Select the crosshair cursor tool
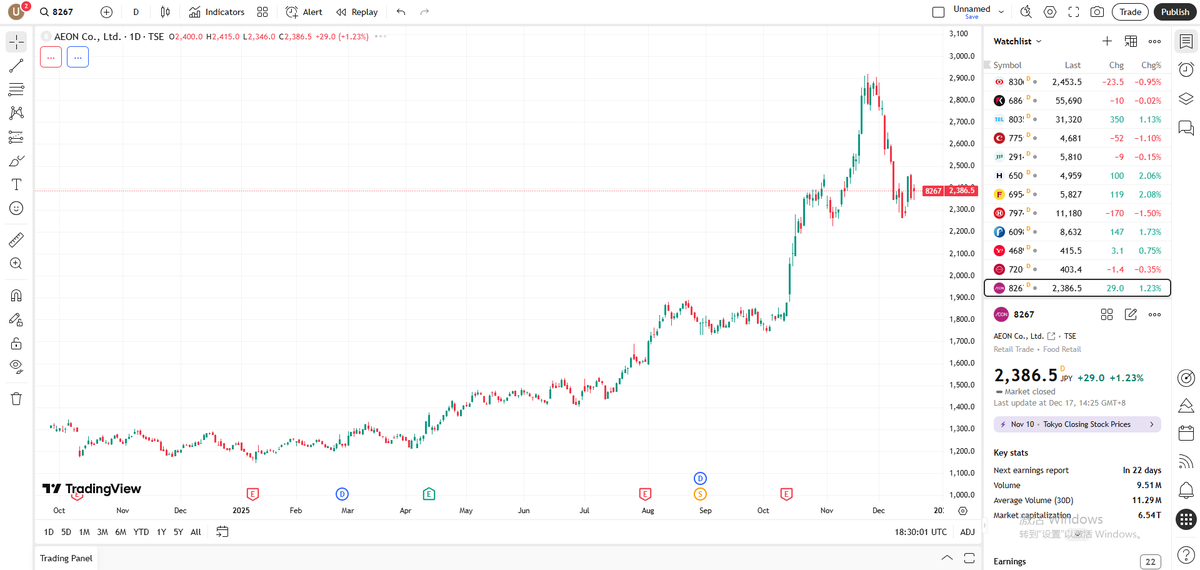 click(x=16, y=42)
